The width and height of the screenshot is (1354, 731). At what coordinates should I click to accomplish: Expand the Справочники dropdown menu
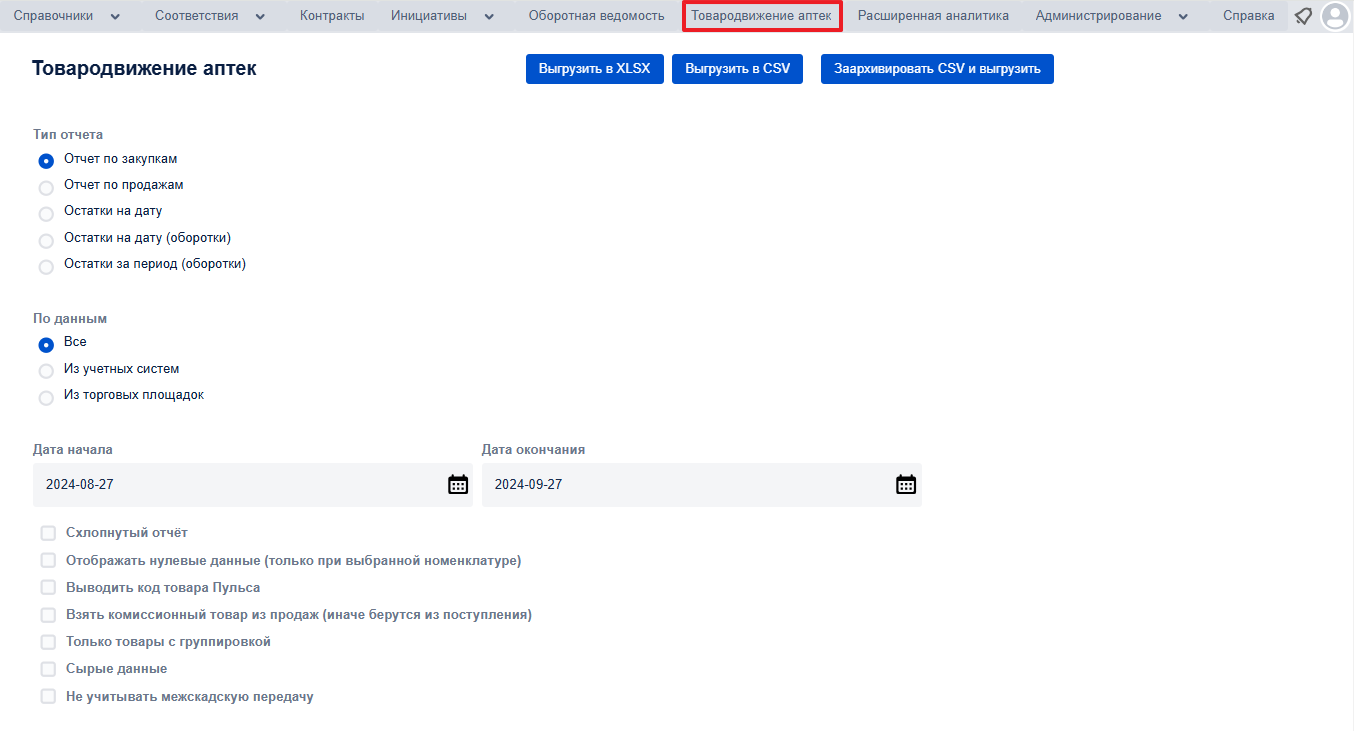(x=67, y=16)
